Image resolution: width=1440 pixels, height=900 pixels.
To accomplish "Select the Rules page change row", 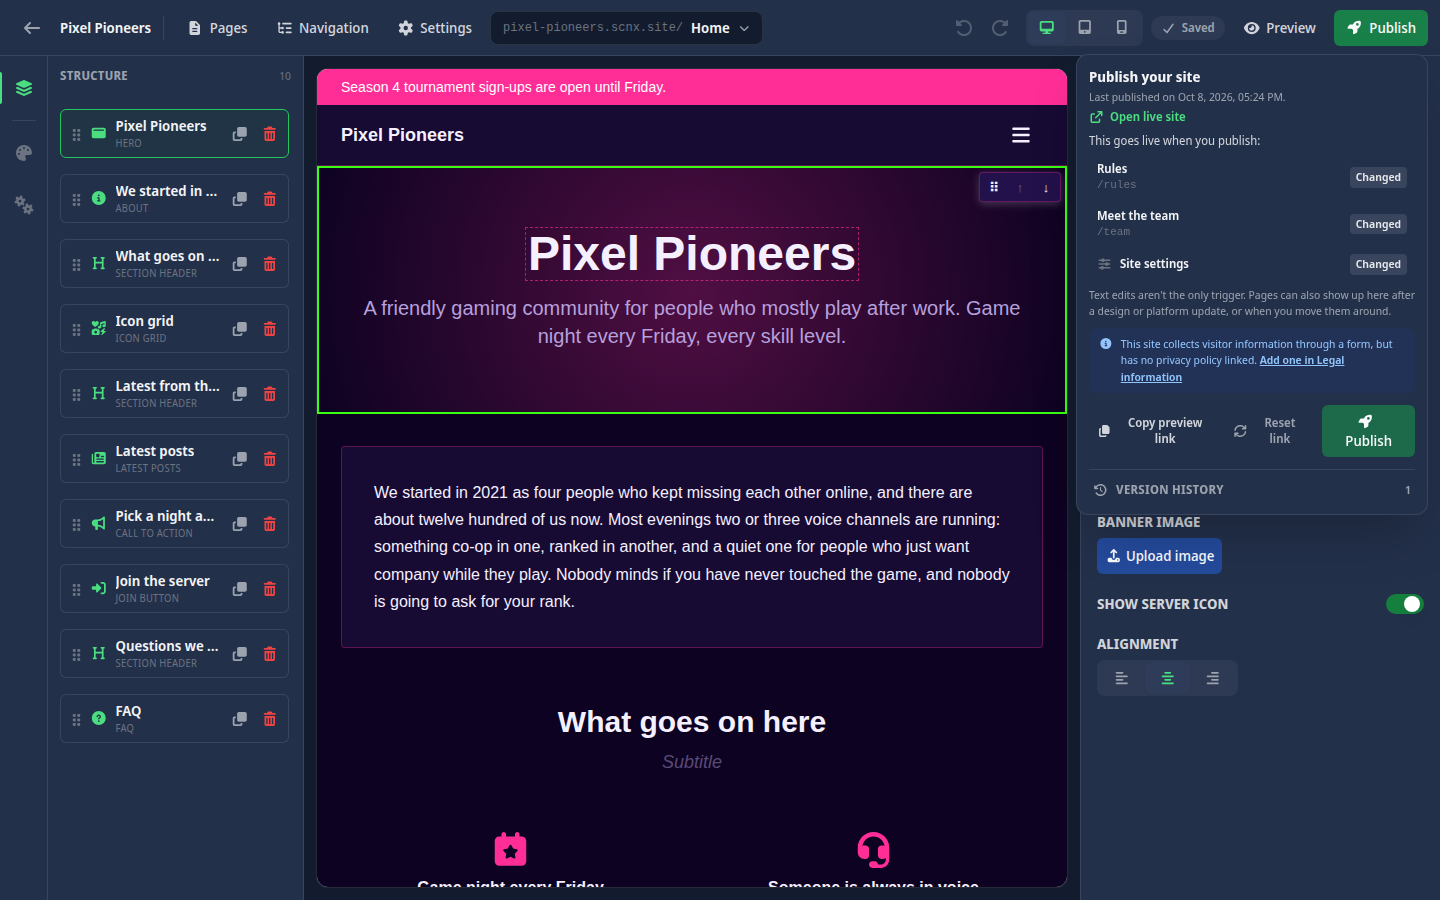I will pos(1252,177).
